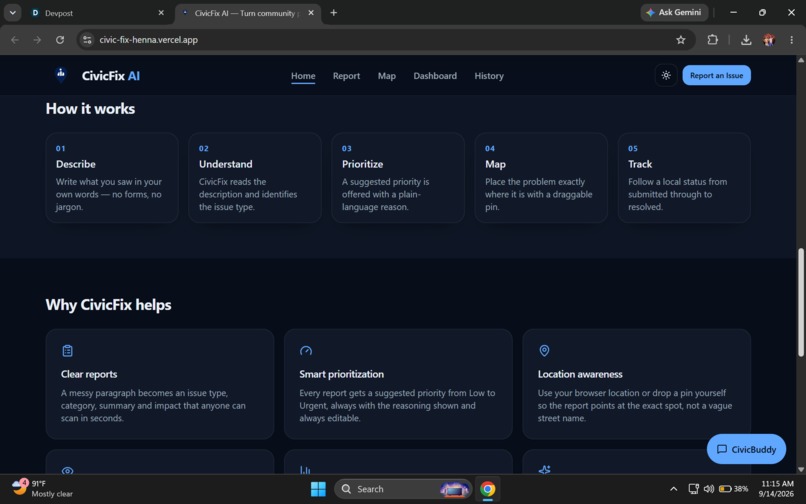Click the address bar URL civic-fix-henna.vercel.app

149,40
